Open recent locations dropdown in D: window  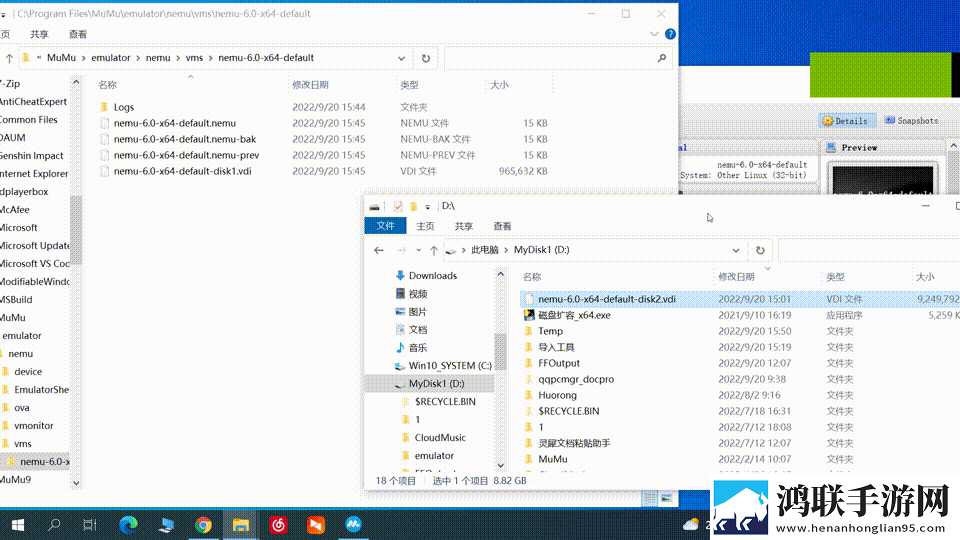419,250
